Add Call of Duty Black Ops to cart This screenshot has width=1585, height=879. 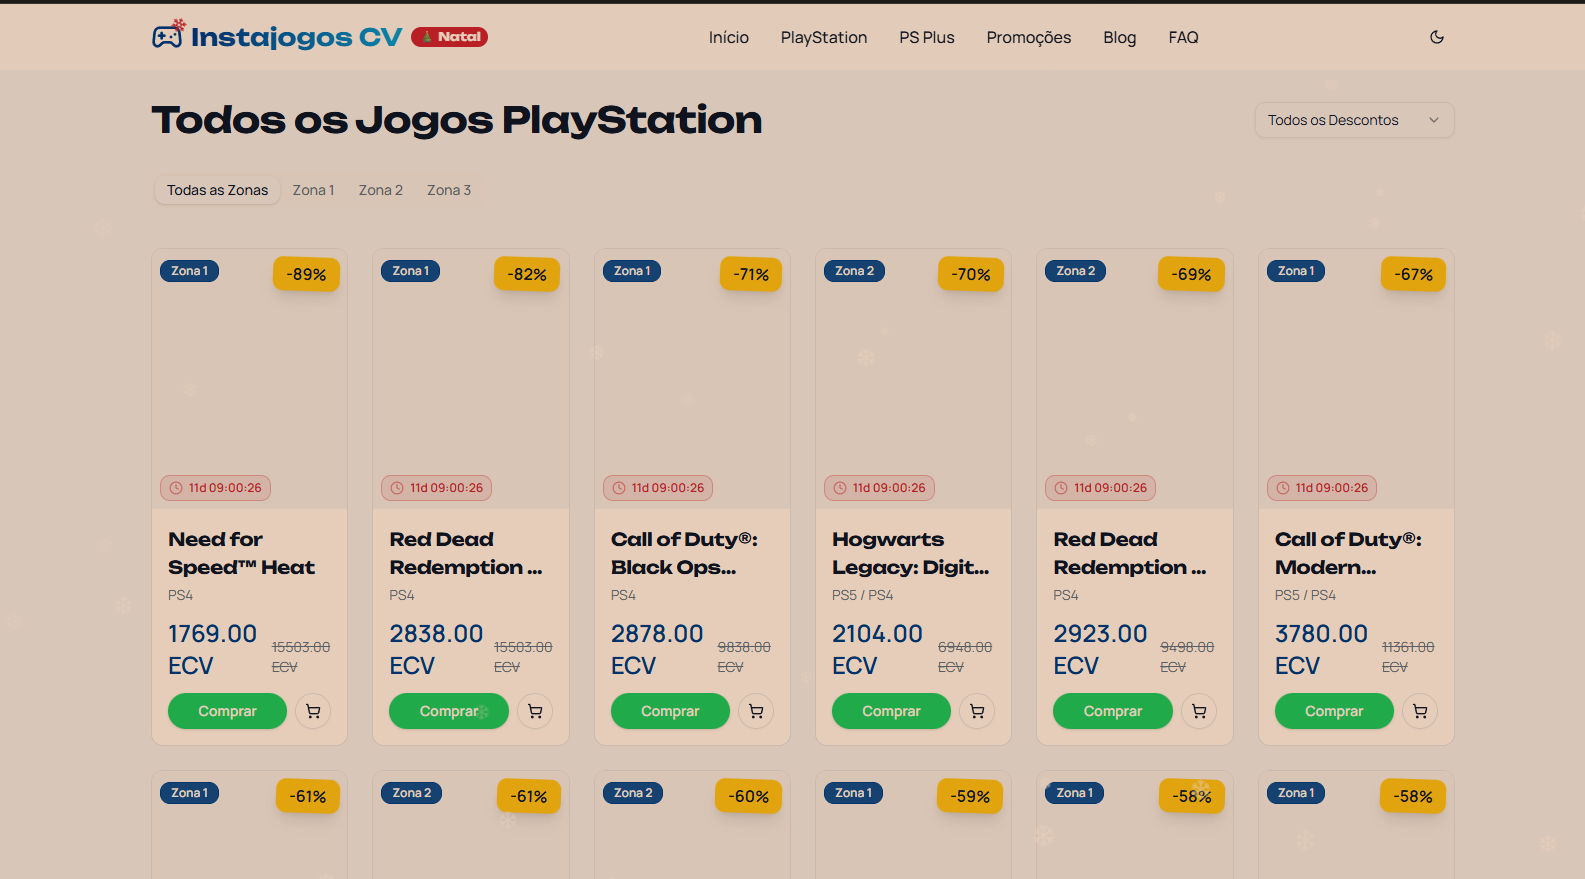coord(756,711)
